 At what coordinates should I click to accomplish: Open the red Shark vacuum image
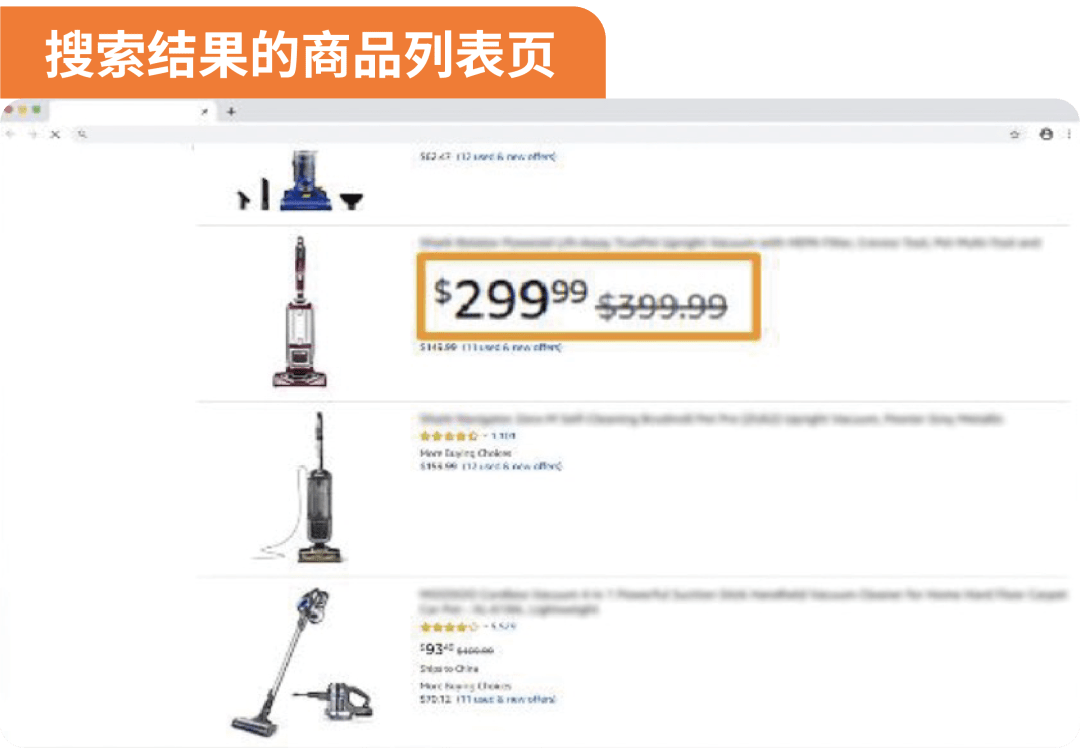coord(300,311)
